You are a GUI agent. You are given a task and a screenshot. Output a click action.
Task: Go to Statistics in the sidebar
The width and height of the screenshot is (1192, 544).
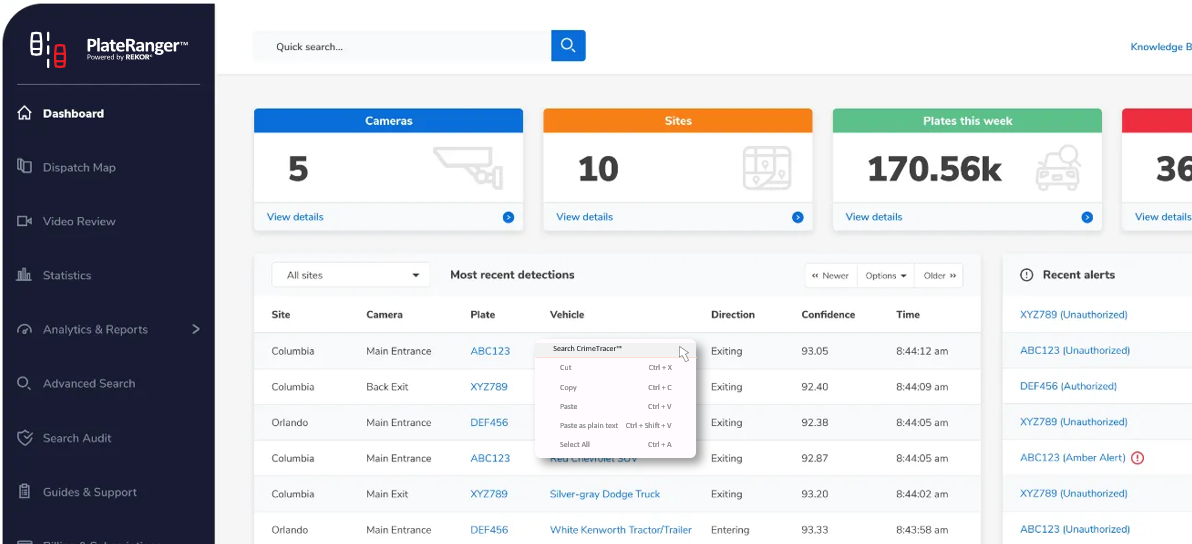[67, 276]
